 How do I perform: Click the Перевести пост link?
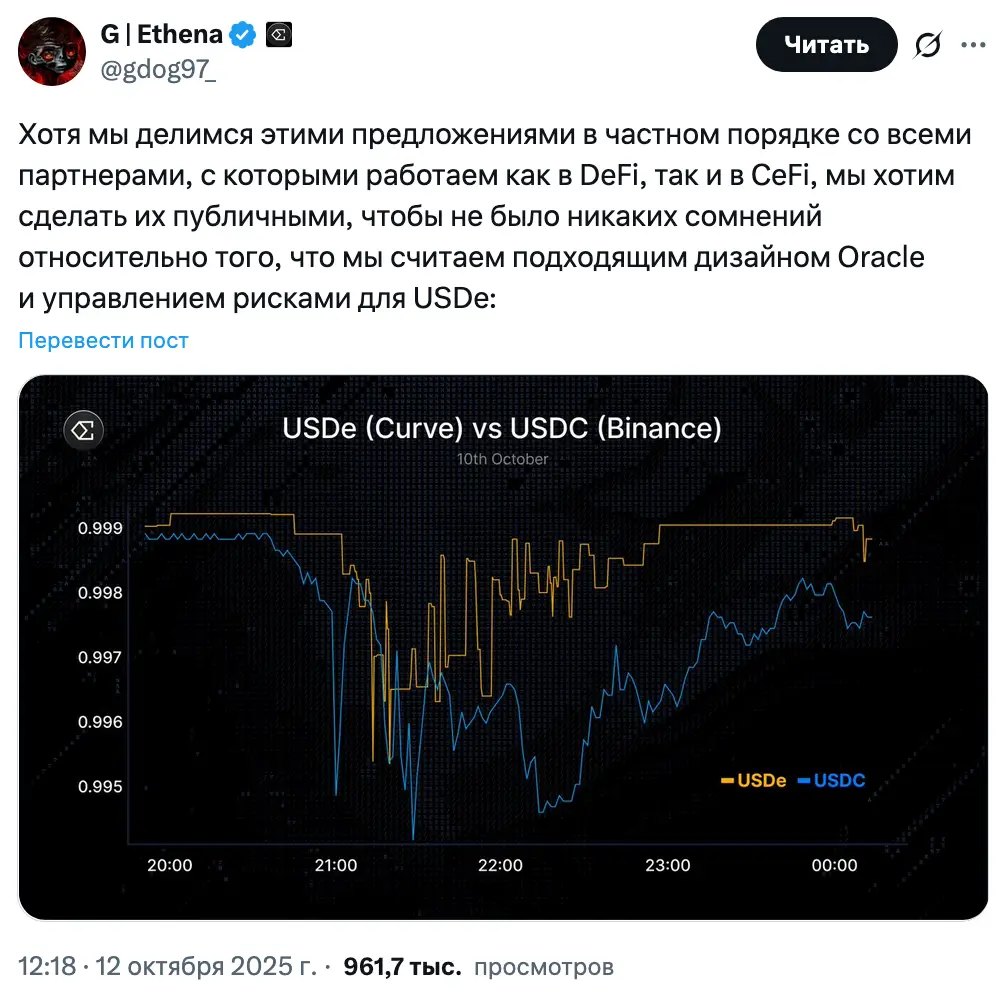point(103,340)
